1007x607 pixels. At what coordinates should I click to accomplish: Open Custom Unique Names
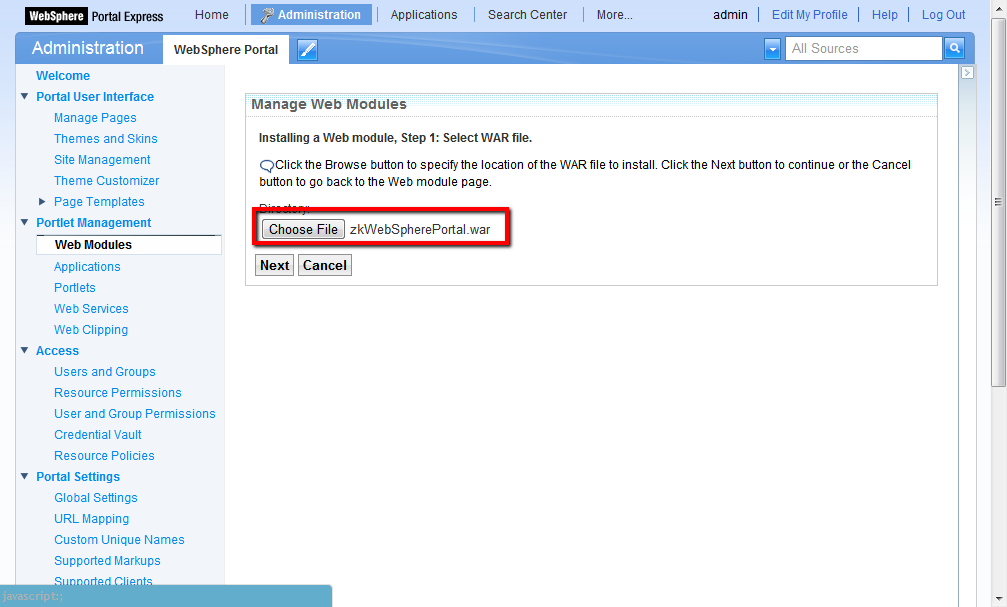tap(119, 540)
